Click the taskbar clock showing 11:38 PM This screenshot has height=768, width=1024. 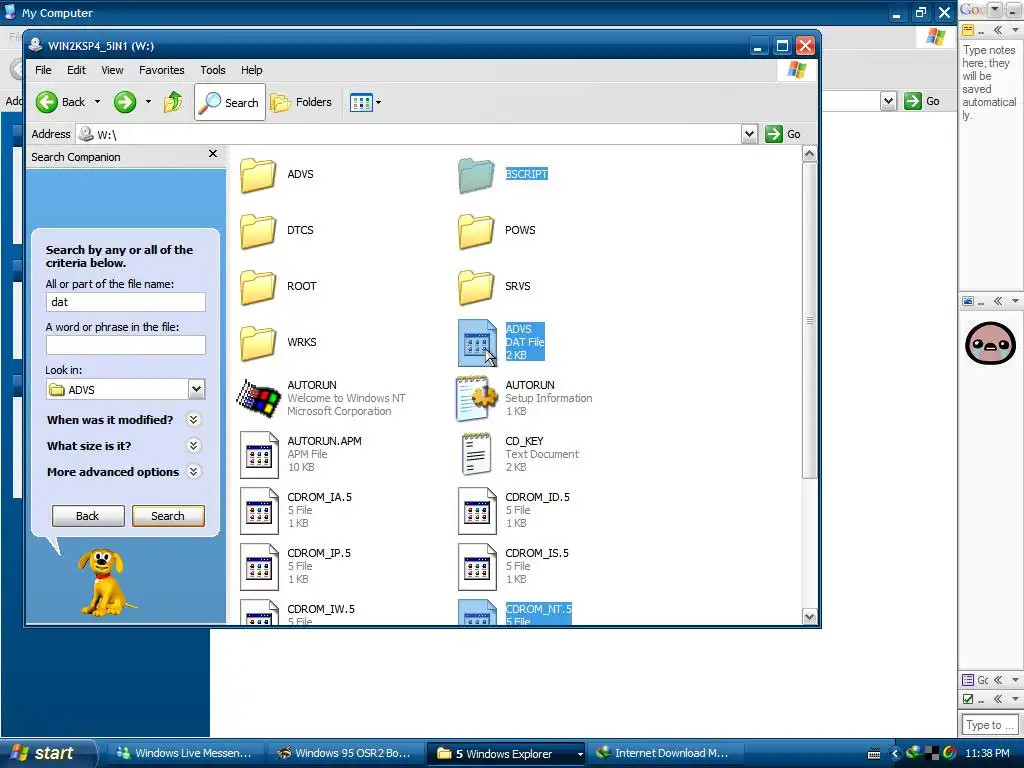pyautogui.click(x=987, y=753)
